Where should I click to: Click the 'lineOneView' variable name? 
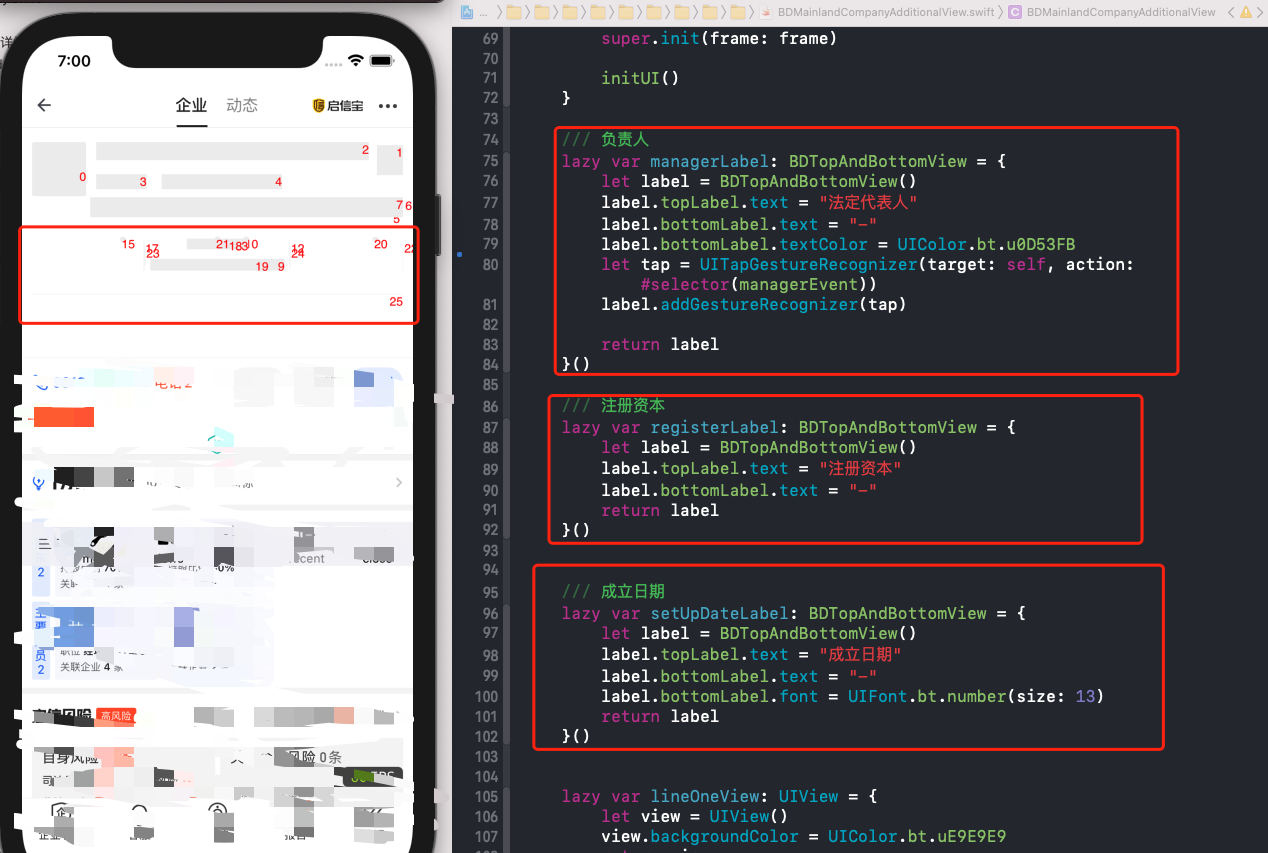pos(704,797)
